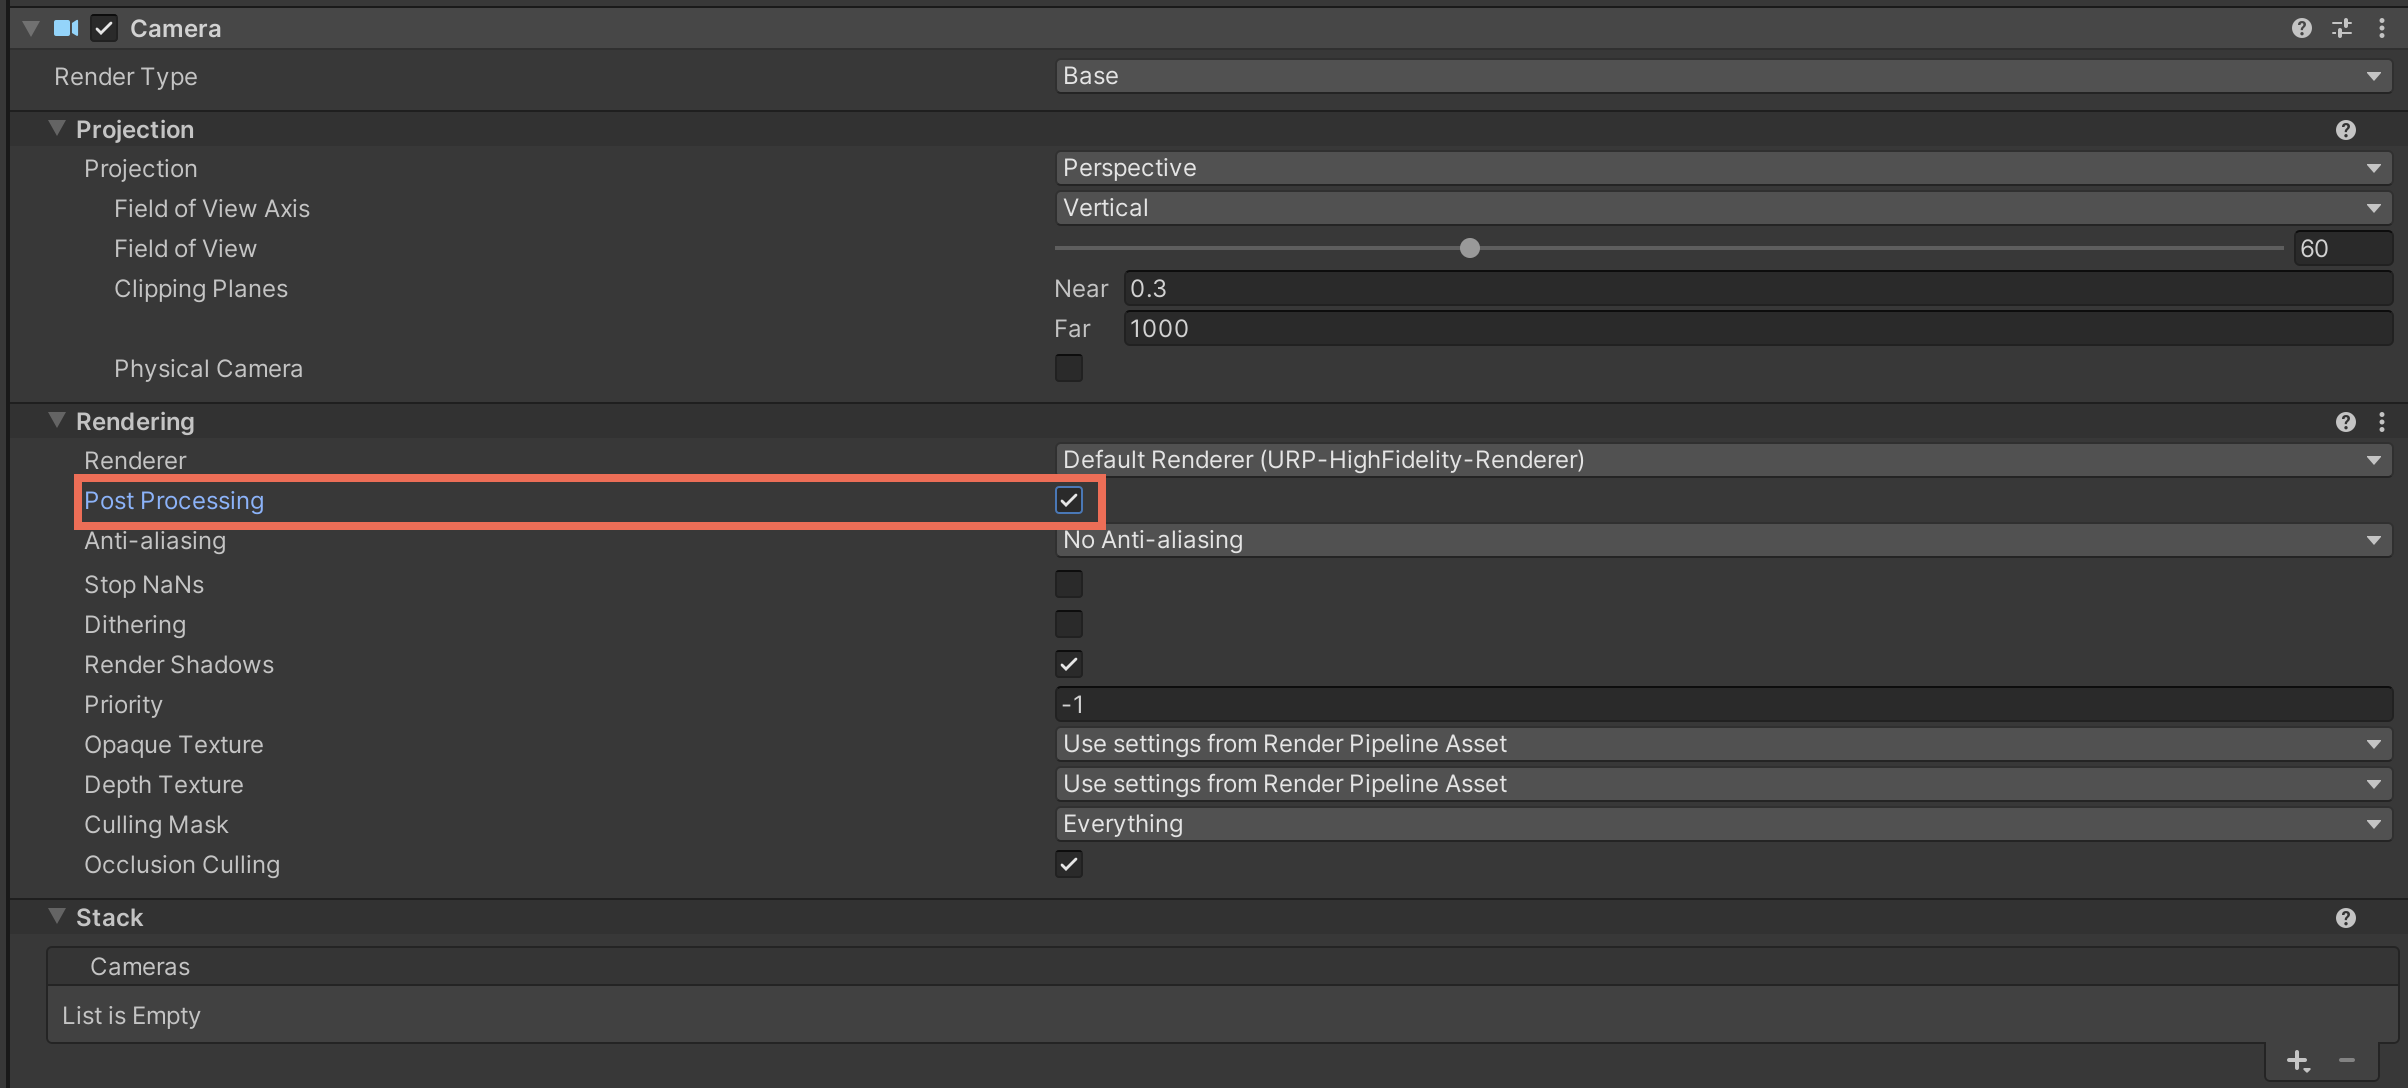The width and height of the screenshot is (2408, 1088).
Task: Click help icon in Rendering section header
Action: (x=2345, y=422)
